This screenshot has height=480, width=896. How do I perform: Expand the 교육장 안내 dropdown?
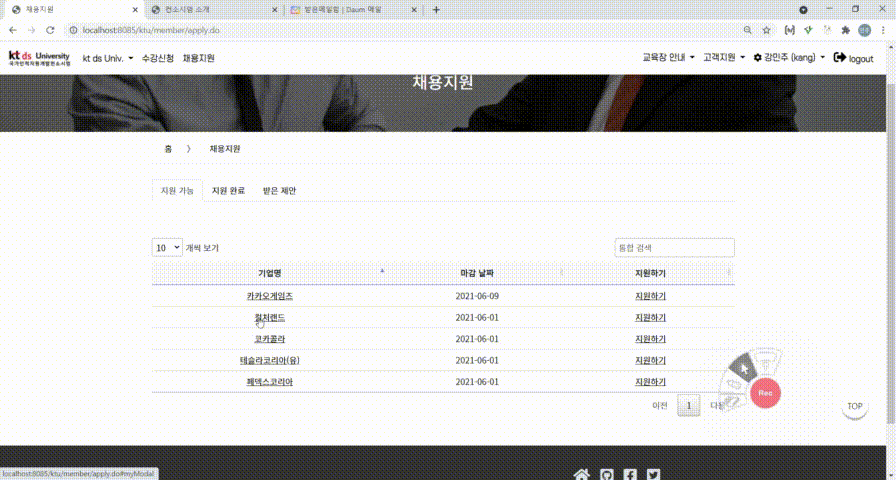pyautogui.click(x=668, y=58)
